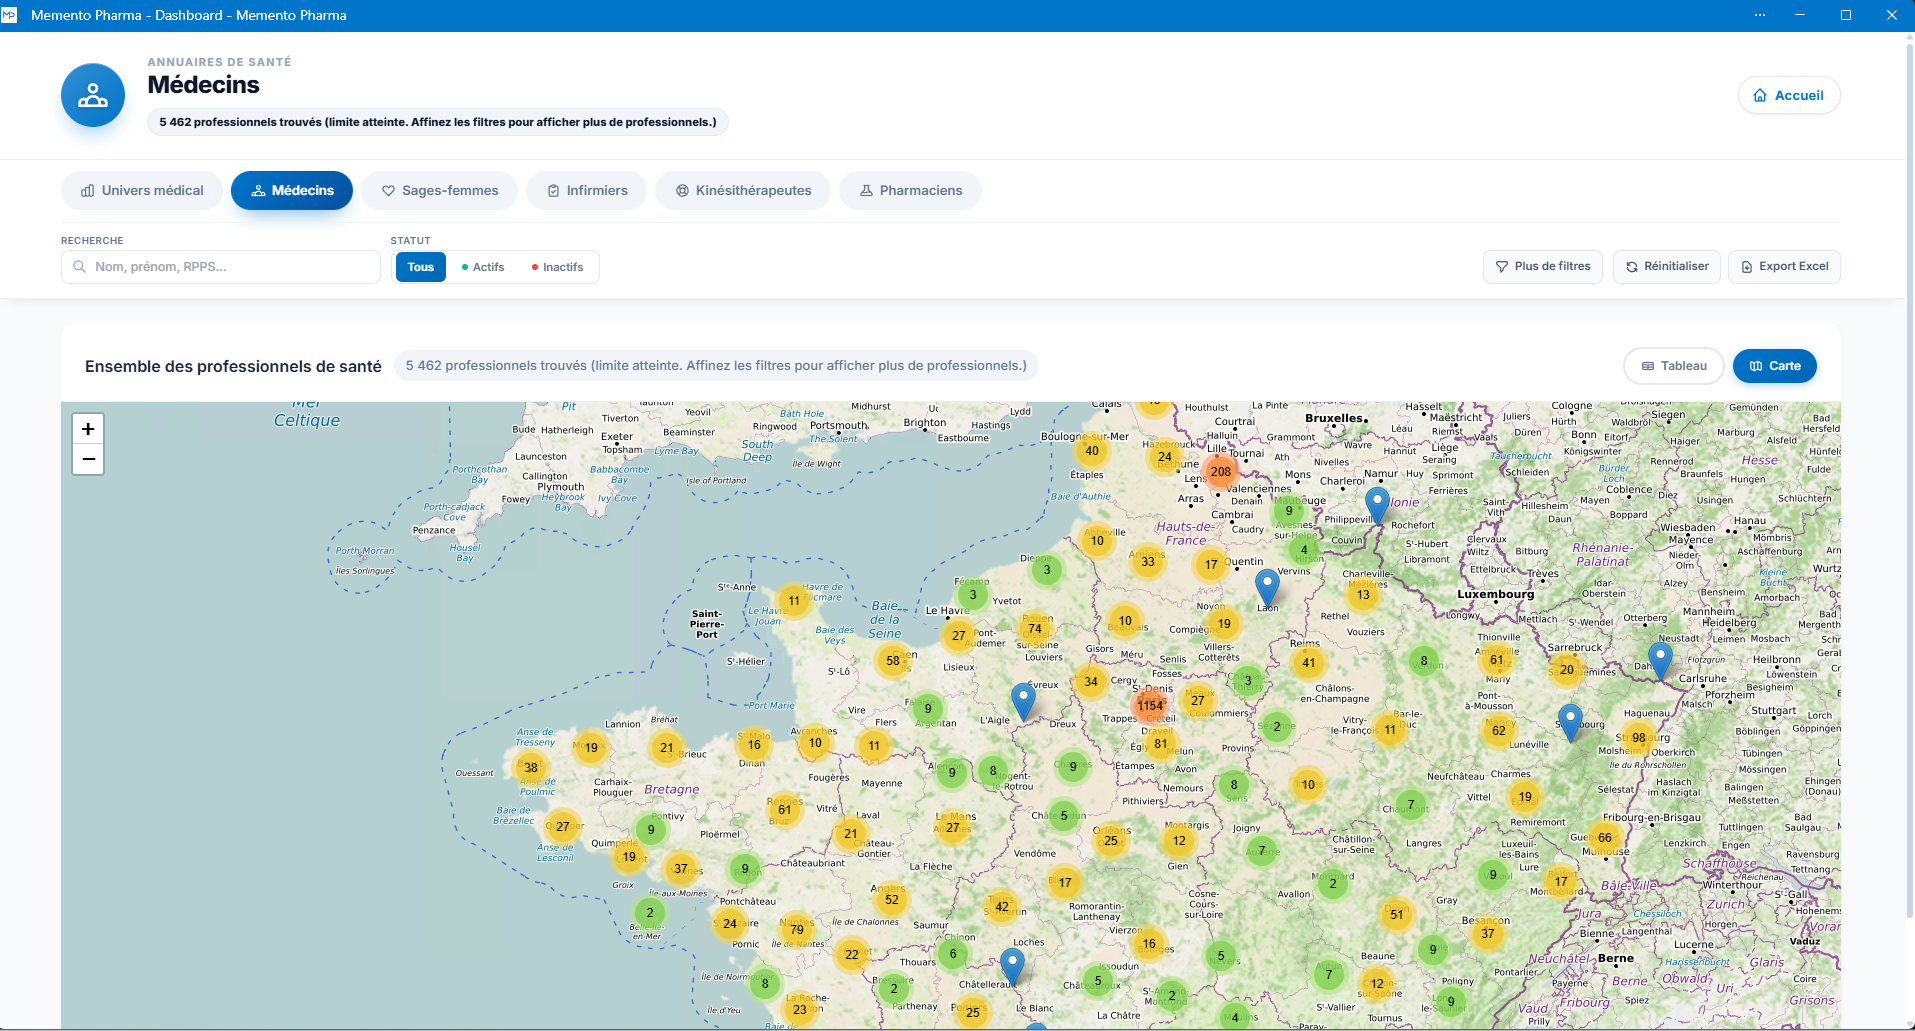Screen dimensions: 1915x1031
Task: Focus the Nom, prénom, RPPS search field
Action: (221, 267)
